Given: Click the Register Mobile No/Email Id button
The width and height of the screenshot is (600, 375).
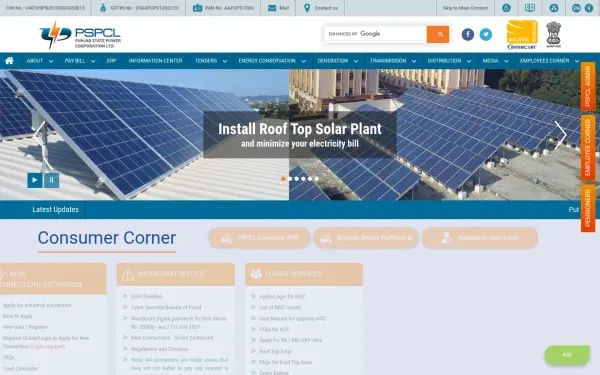Looking at the screenshot, I should pyautogui.click(x=366, y=238).
